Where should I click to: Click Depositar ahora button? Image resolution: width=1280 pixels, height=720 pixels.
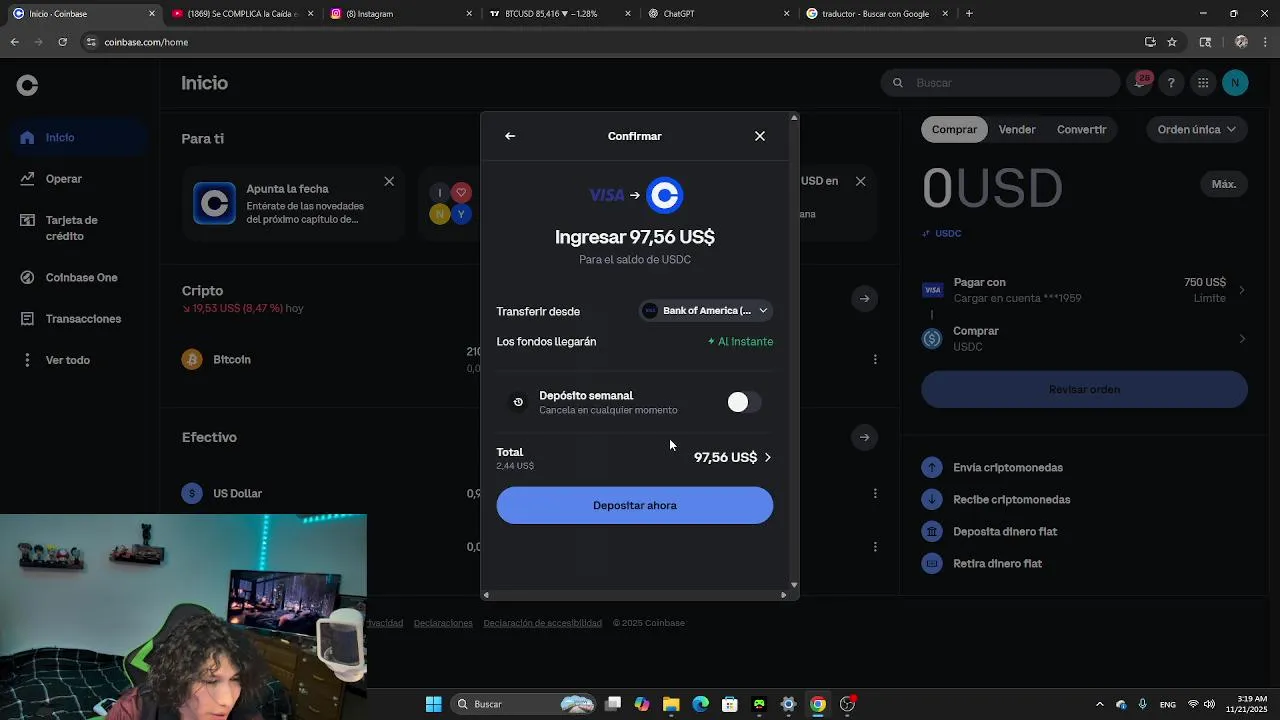point(635,505)
